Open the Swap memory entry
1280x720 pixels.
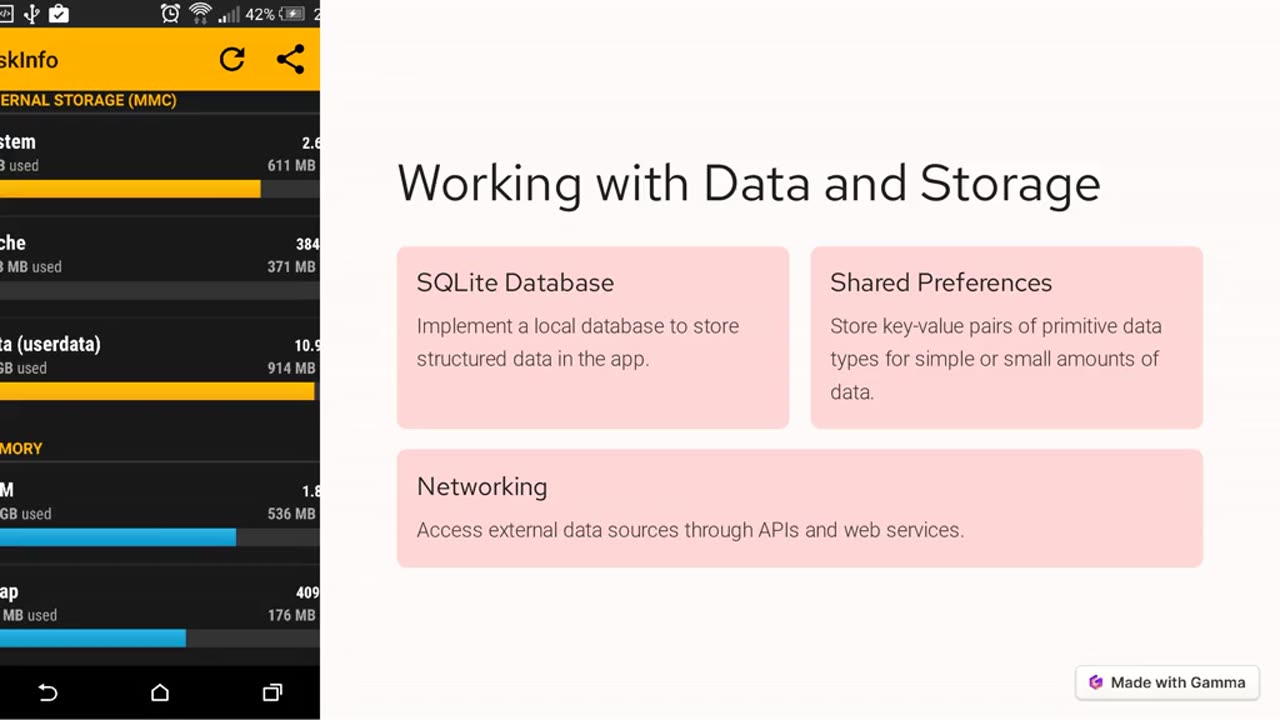[160, 615]
